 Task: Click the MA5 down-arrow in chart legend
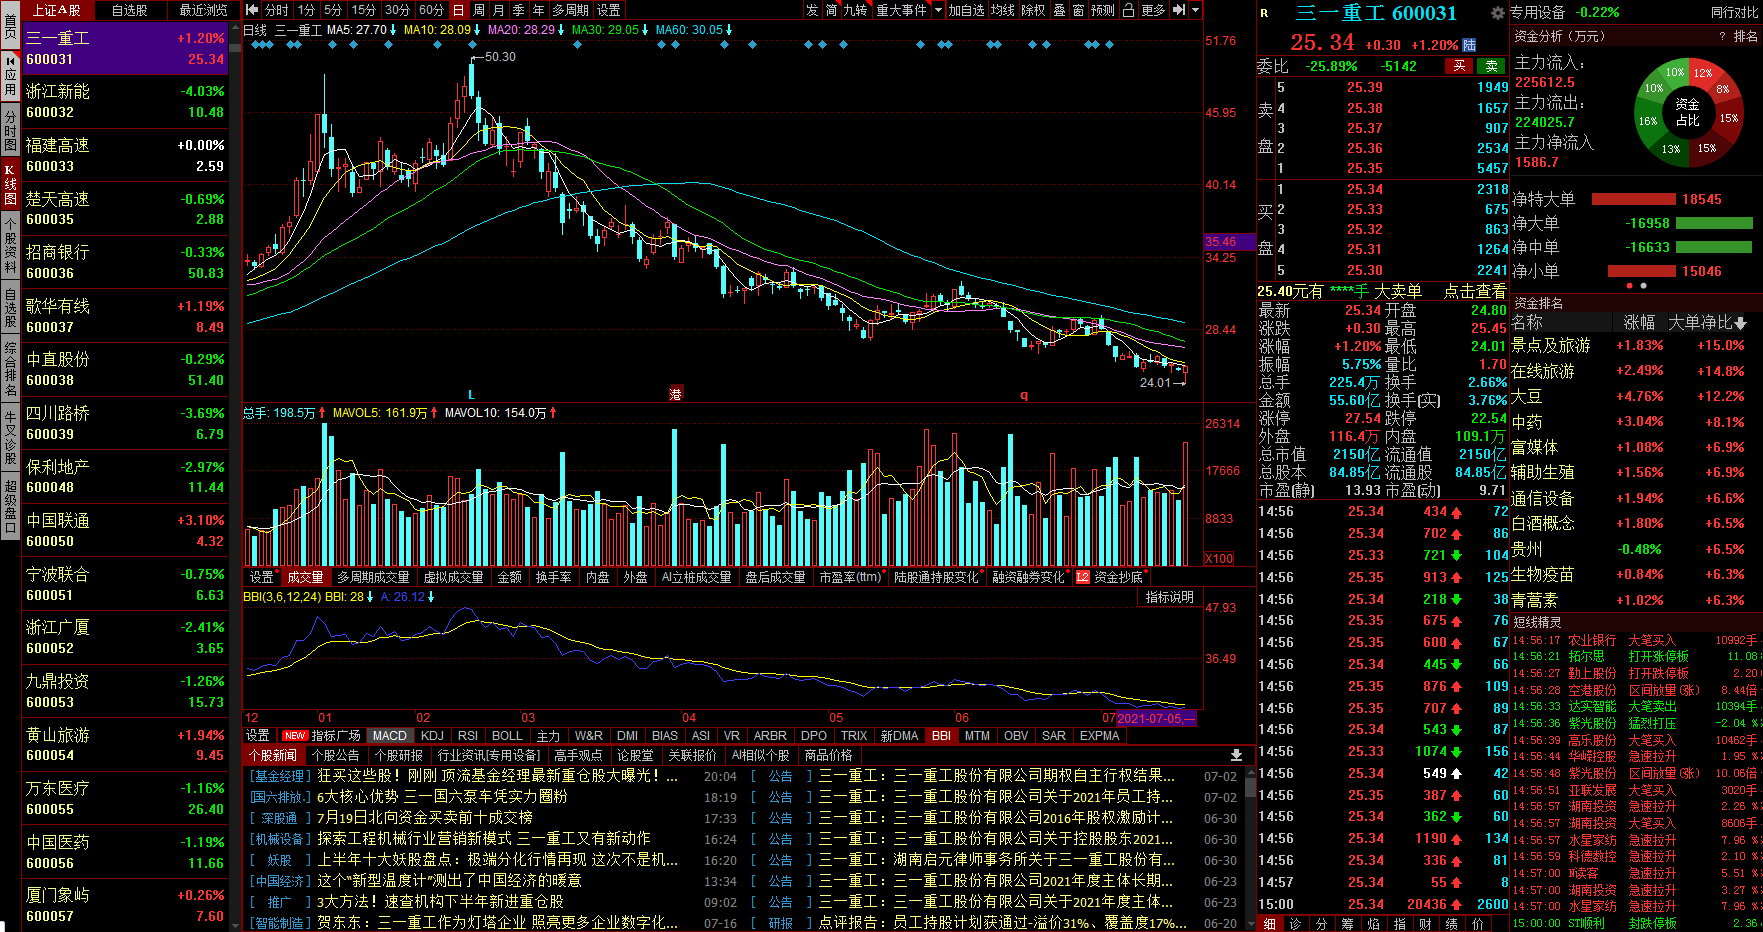[394, 30]
